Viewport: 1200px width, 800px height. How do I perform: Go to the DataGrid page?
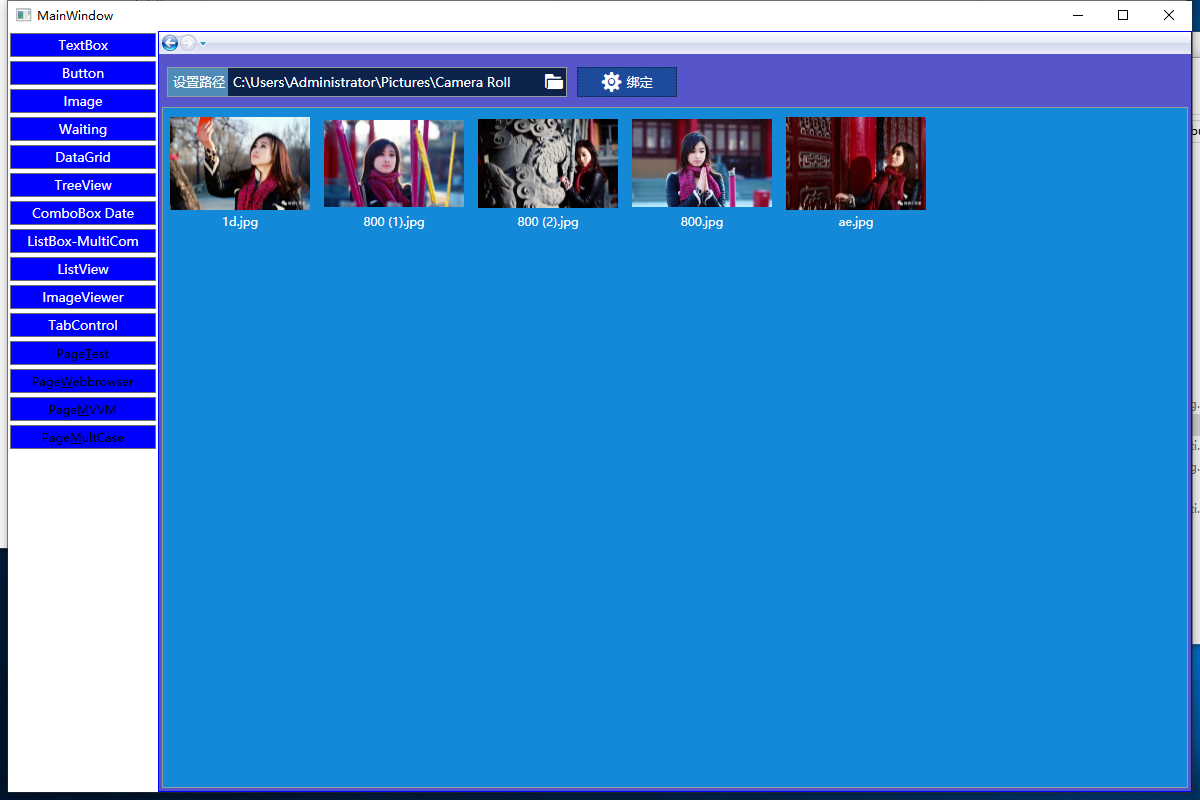(83, 157)
